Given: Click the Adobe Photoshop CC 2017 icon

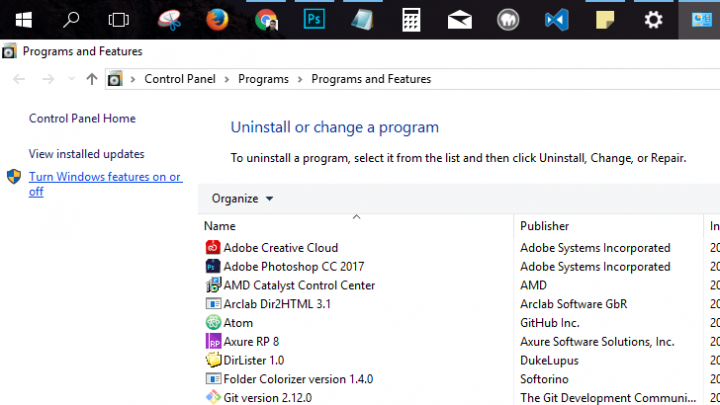Looking at the screenshot, I should pyautogui.click(x=213, y=266).
